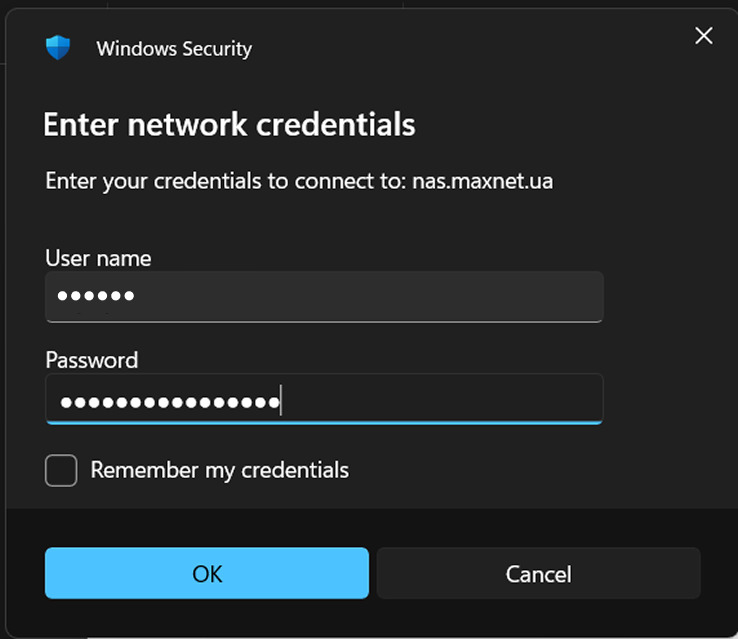Click the "Enter your credentials to connect to" text

(225, 182)
